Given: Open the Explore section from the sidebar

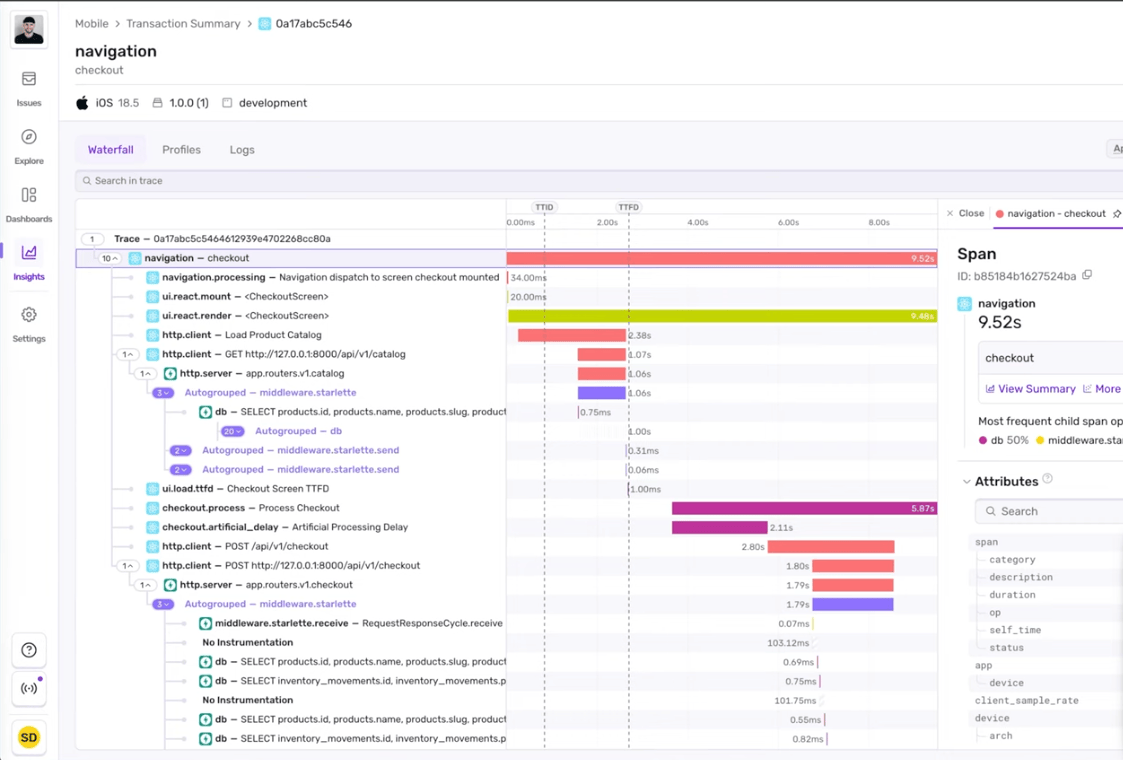Looking at the screenshot, I should pyautogui.click(x=28, y=142).
